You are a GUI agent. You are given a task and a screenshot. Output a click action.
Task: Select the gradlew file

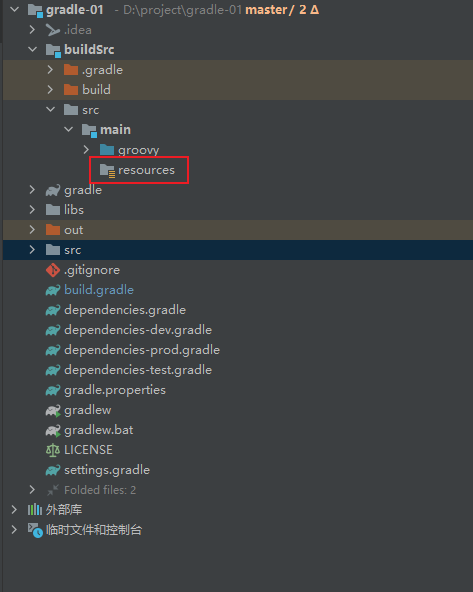(x=88, y=410)
